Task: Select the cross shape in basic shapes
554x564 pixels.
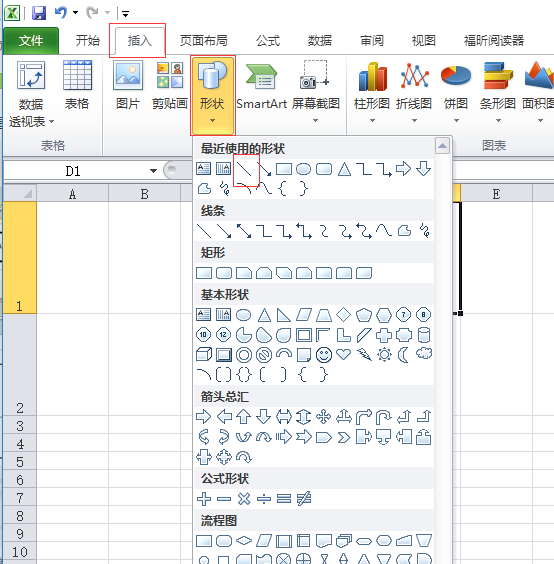Action: 384,335
